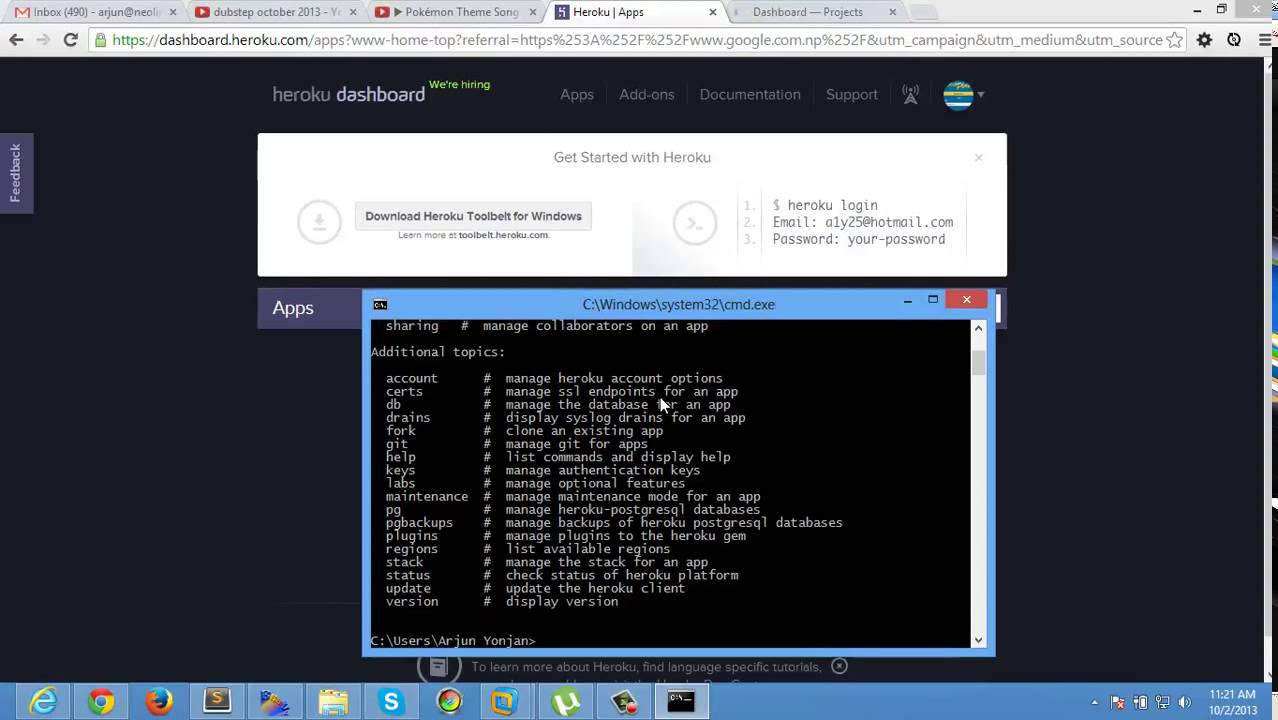The width and height of the screenshot is (1278, 720).
Task: Launch Internet Explorer from the taskbar
Action: click(43, 702)
